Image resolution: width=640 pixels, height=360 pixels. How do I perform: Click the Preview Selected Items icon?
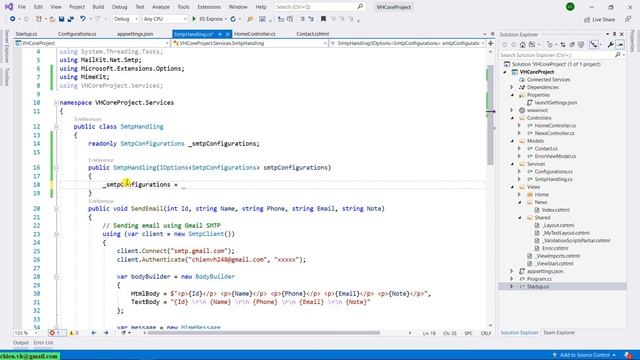620,44
